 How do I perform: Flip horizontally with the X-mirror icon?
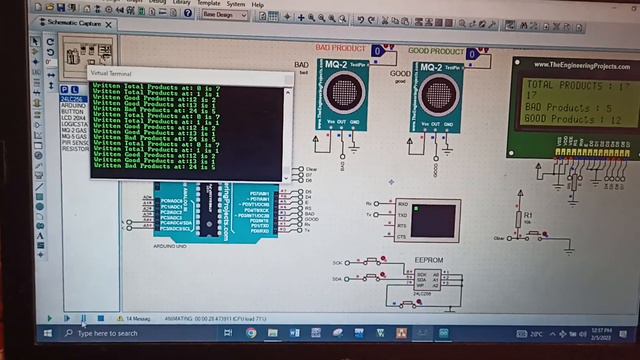click(51, 75)
